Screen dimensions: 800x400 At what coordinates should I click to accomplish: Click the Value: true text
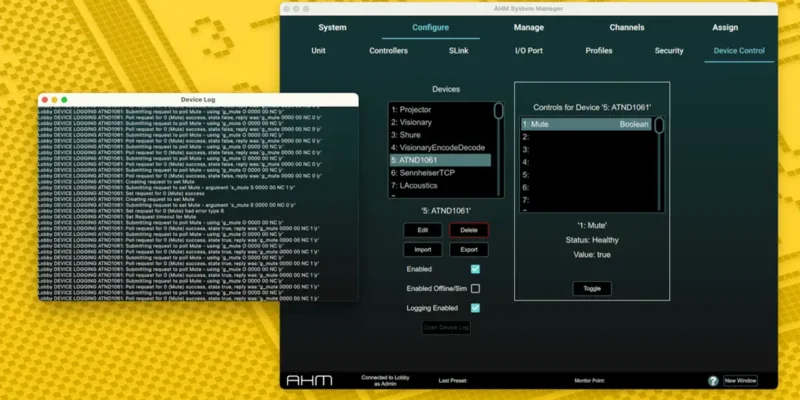pyautogui.click(x=592, y=255)
